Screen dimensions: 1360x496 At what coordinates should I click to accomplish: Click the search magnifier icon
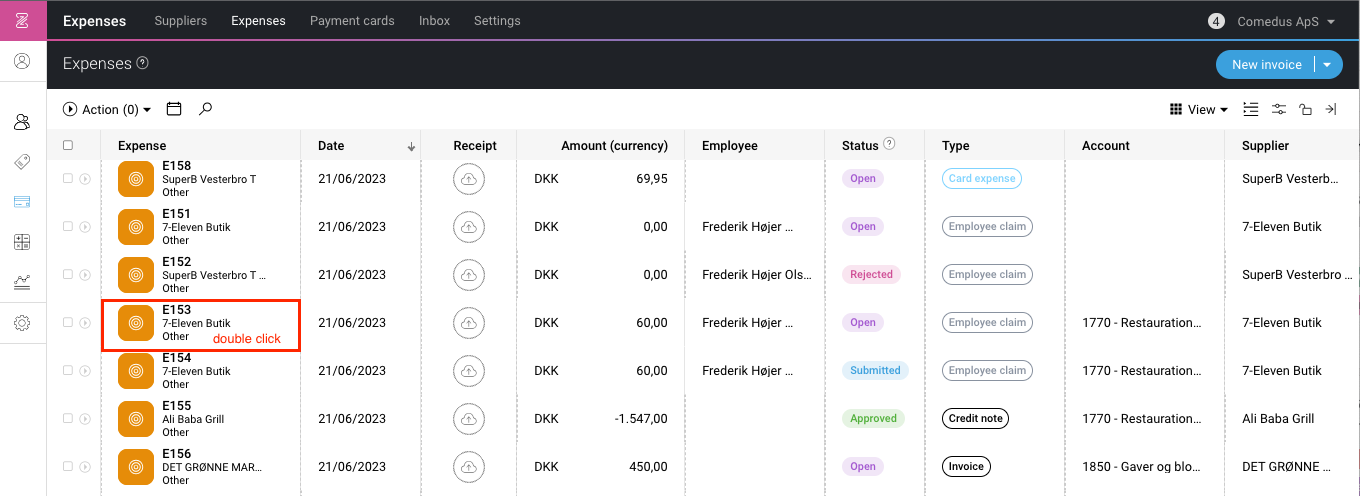click(205, 109)
